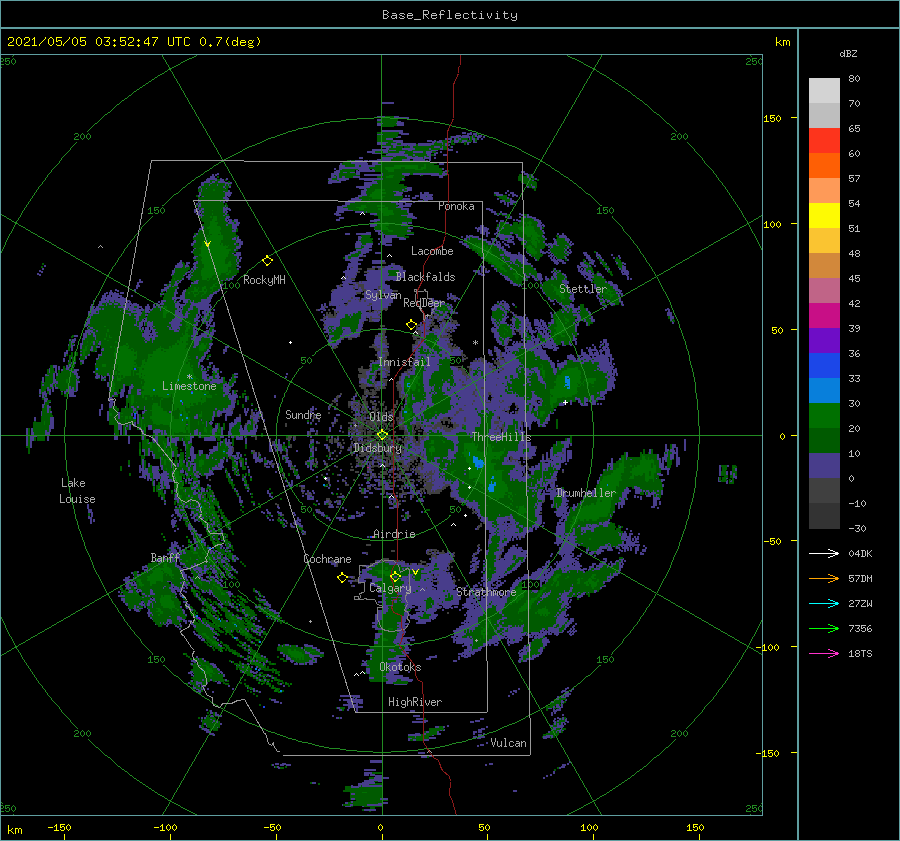Pick the yellow 51-54 dBZ swatch
Screen dimensions: 900x841
824,215
